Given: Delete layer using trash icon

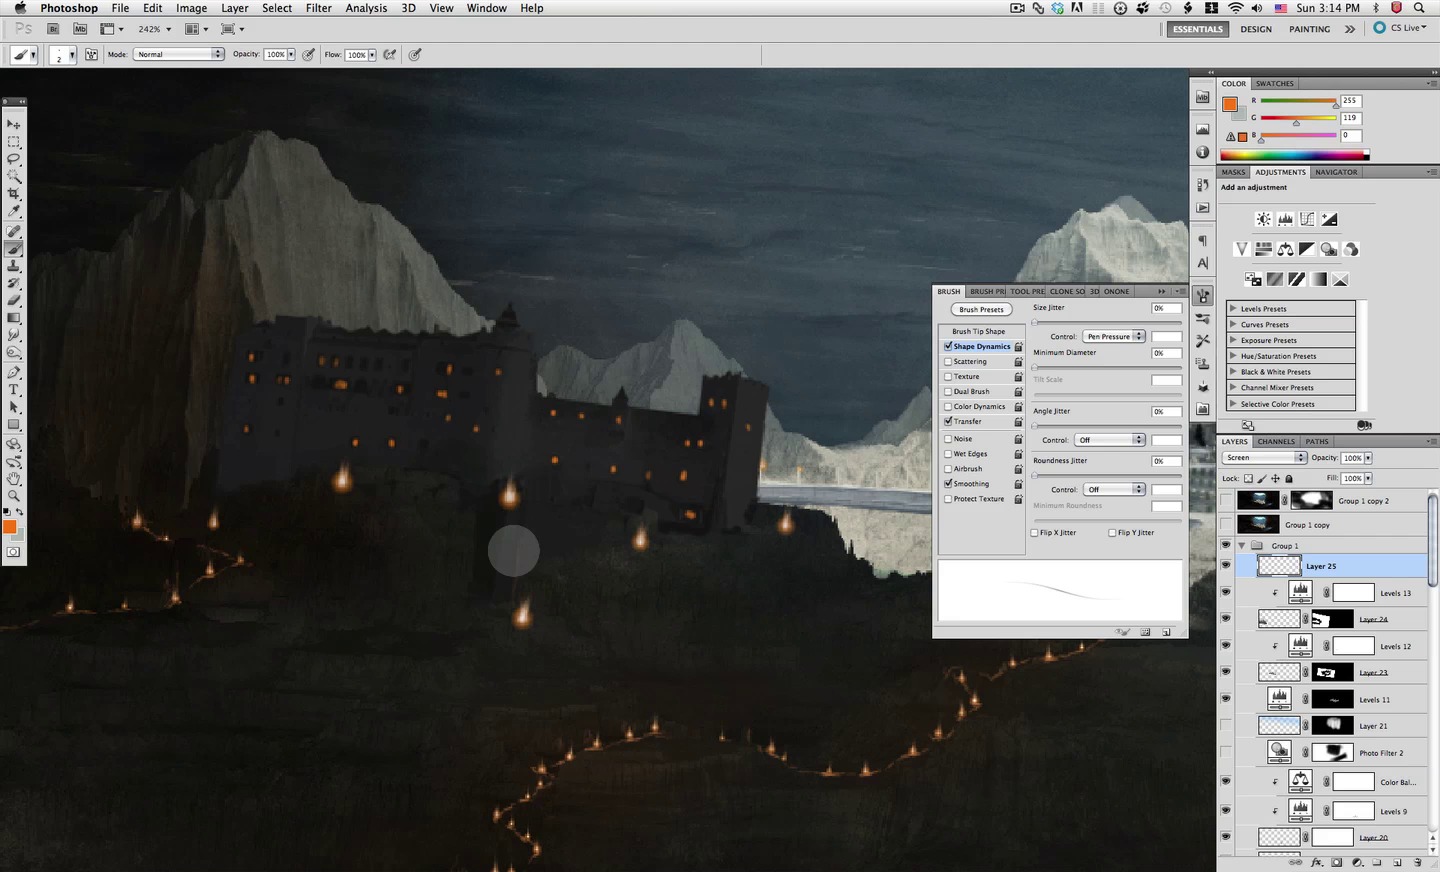Looking at the screenshot, I should pos(1418,862).
